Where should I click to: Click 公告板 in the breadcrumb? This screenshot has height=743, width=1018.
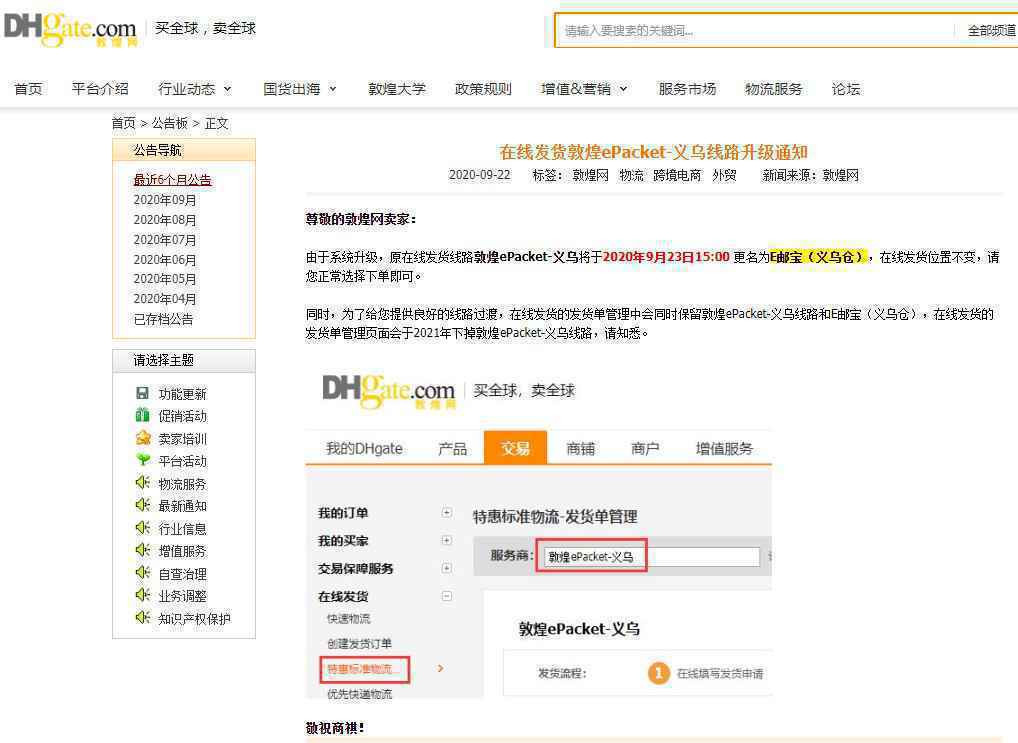[169, 123]
